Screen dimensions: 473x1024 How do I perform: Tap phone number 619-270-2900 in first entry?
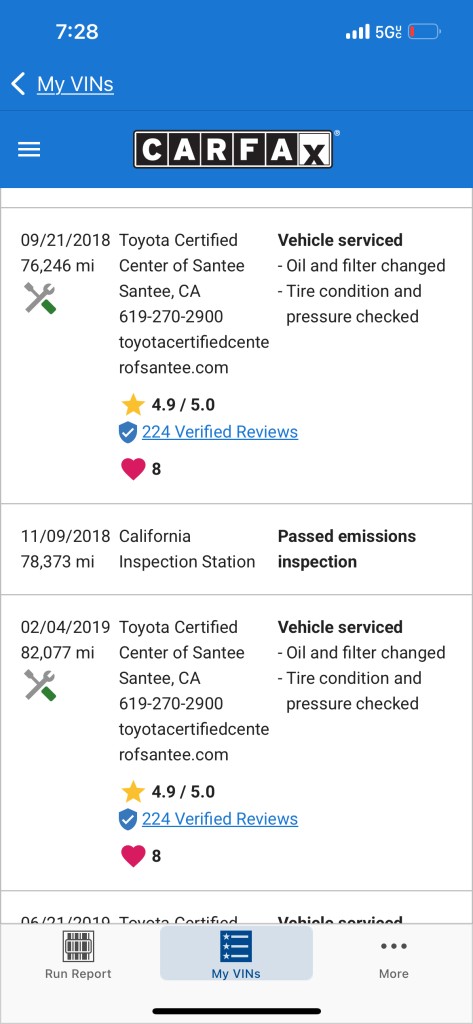(171, 317)
